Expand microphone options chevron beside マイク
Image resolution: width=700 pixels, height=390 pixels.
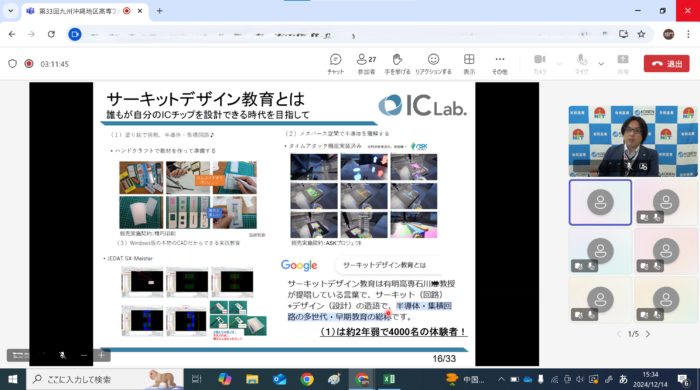(x=601, y=64)
